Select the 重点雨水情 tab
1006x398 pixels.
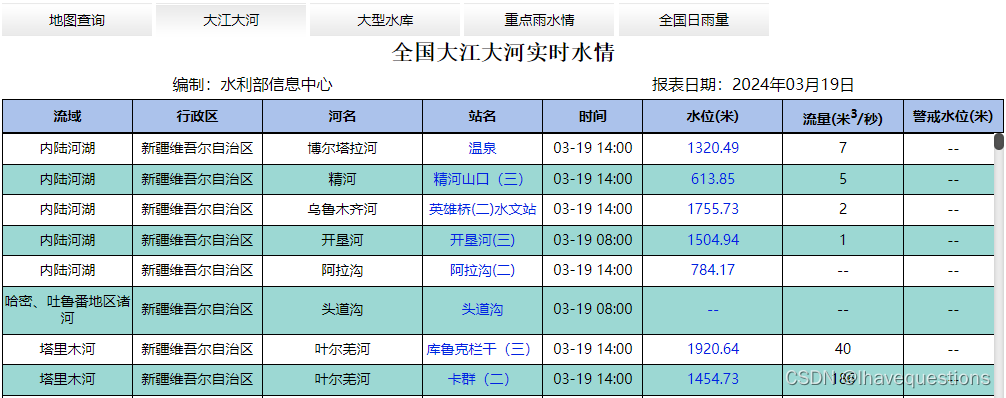tap(539, 20)
